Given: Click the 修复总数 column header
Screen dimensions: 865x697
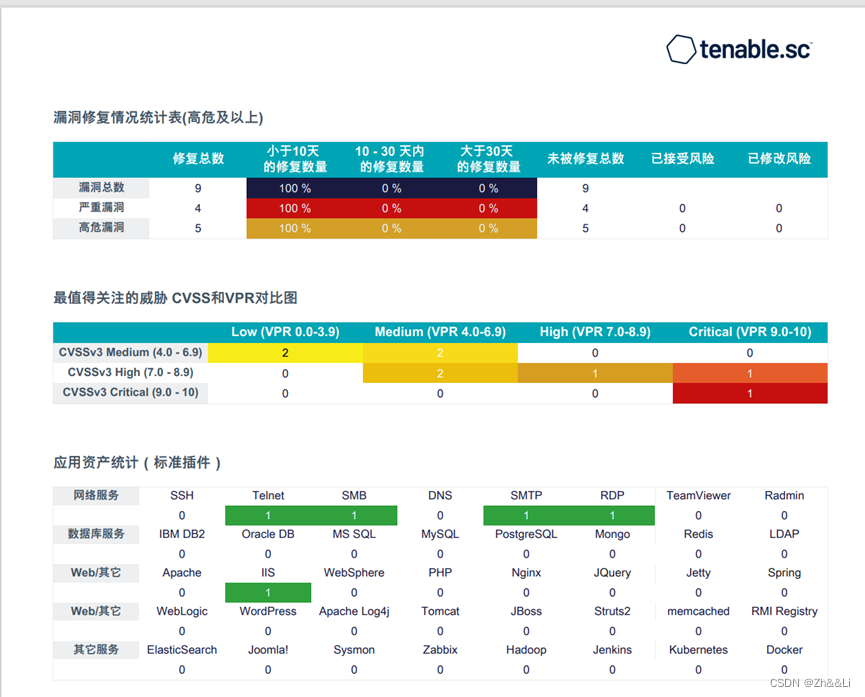Looking at the screenshot, I should [198, 159].
